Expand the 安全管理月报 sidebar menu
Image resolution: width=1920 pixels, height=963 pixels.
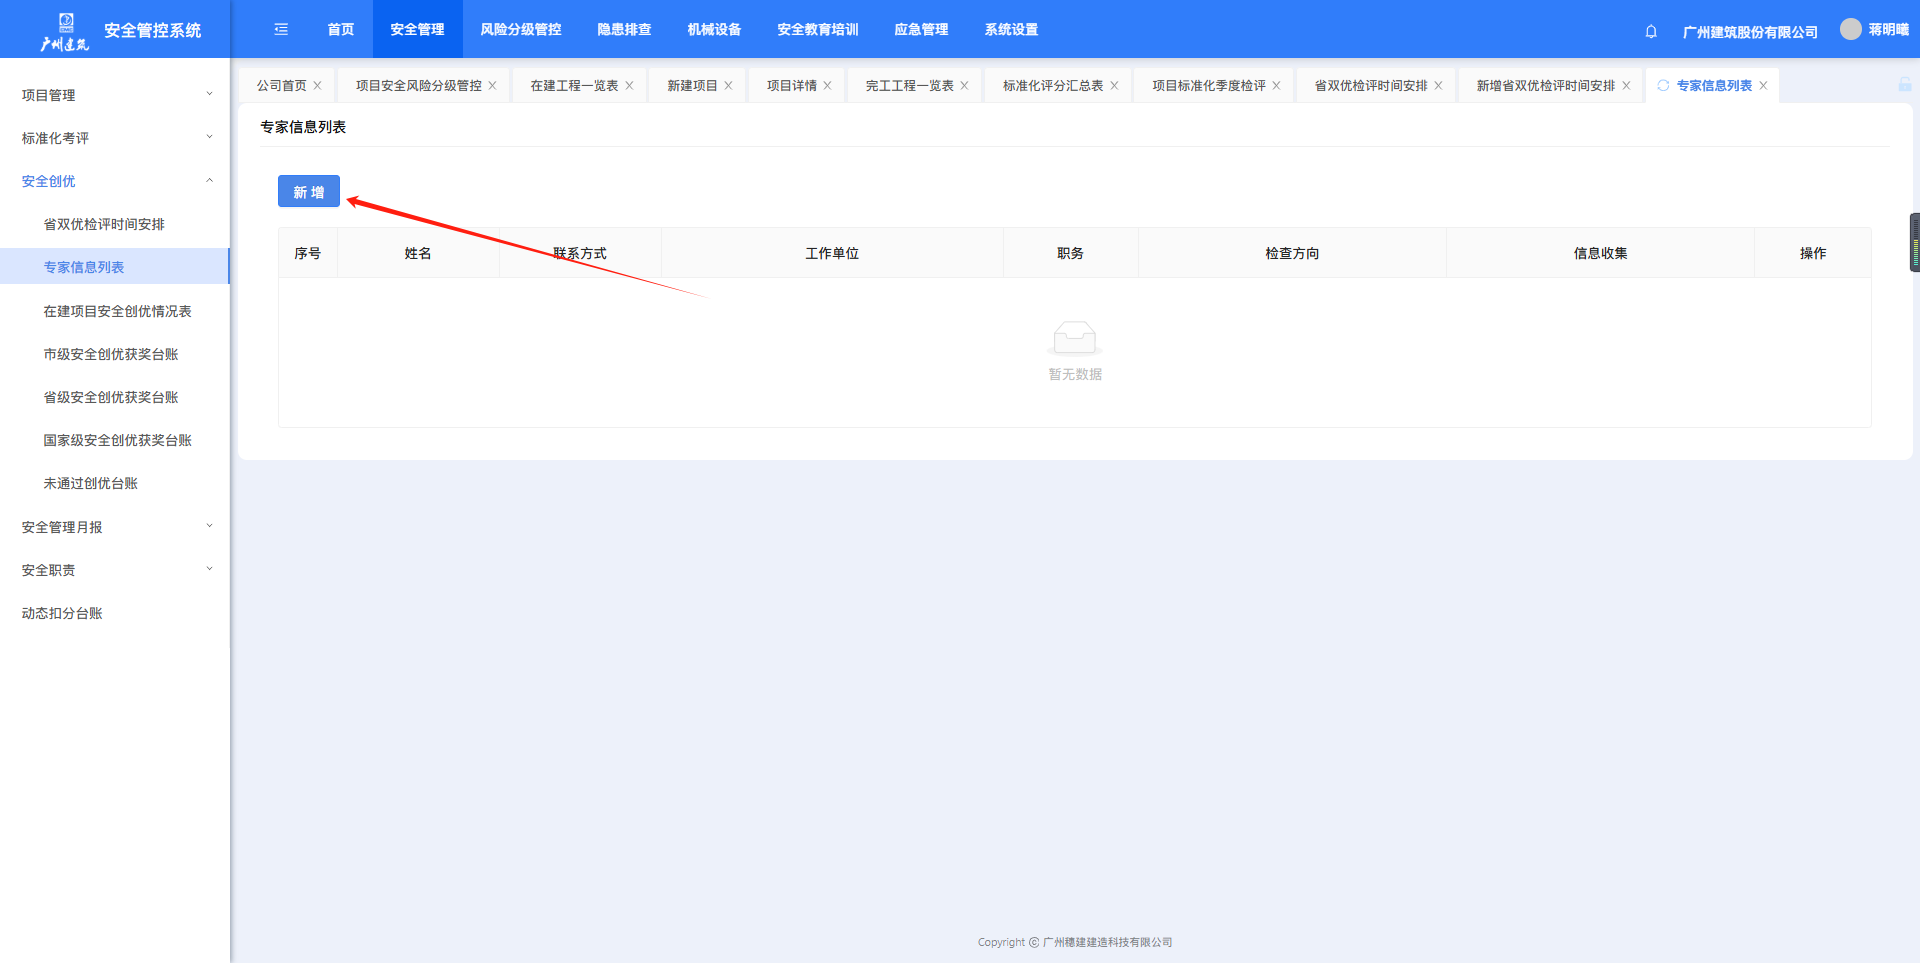pos(114,527)
